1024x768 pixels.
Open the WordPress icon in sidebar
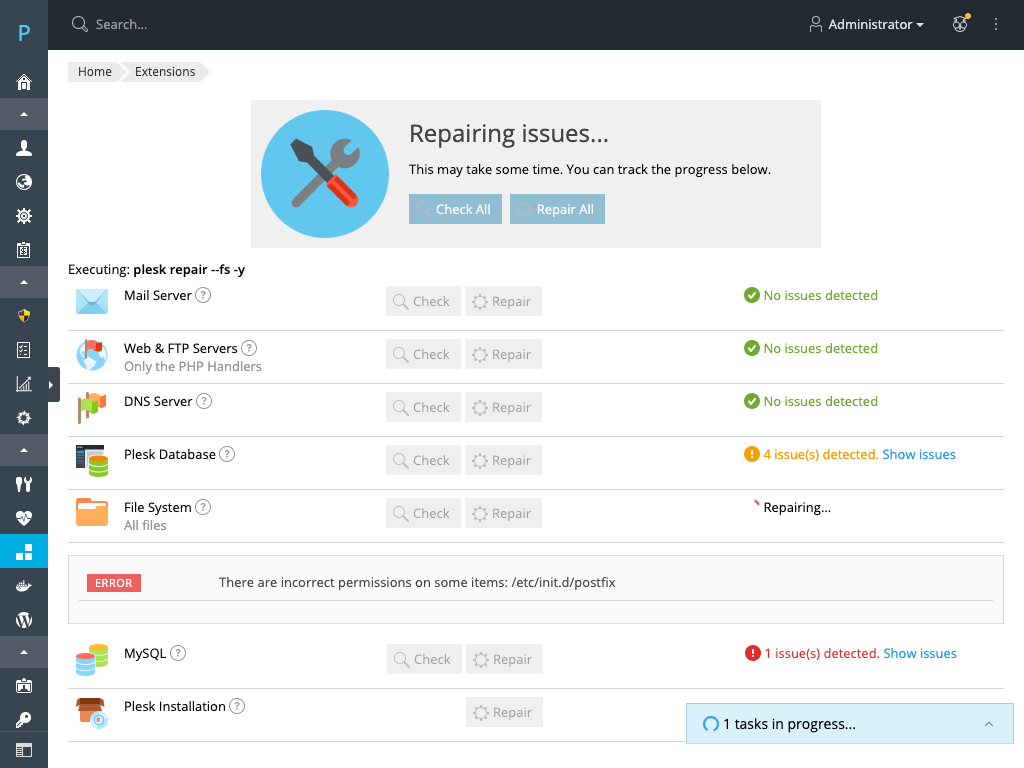24,620
